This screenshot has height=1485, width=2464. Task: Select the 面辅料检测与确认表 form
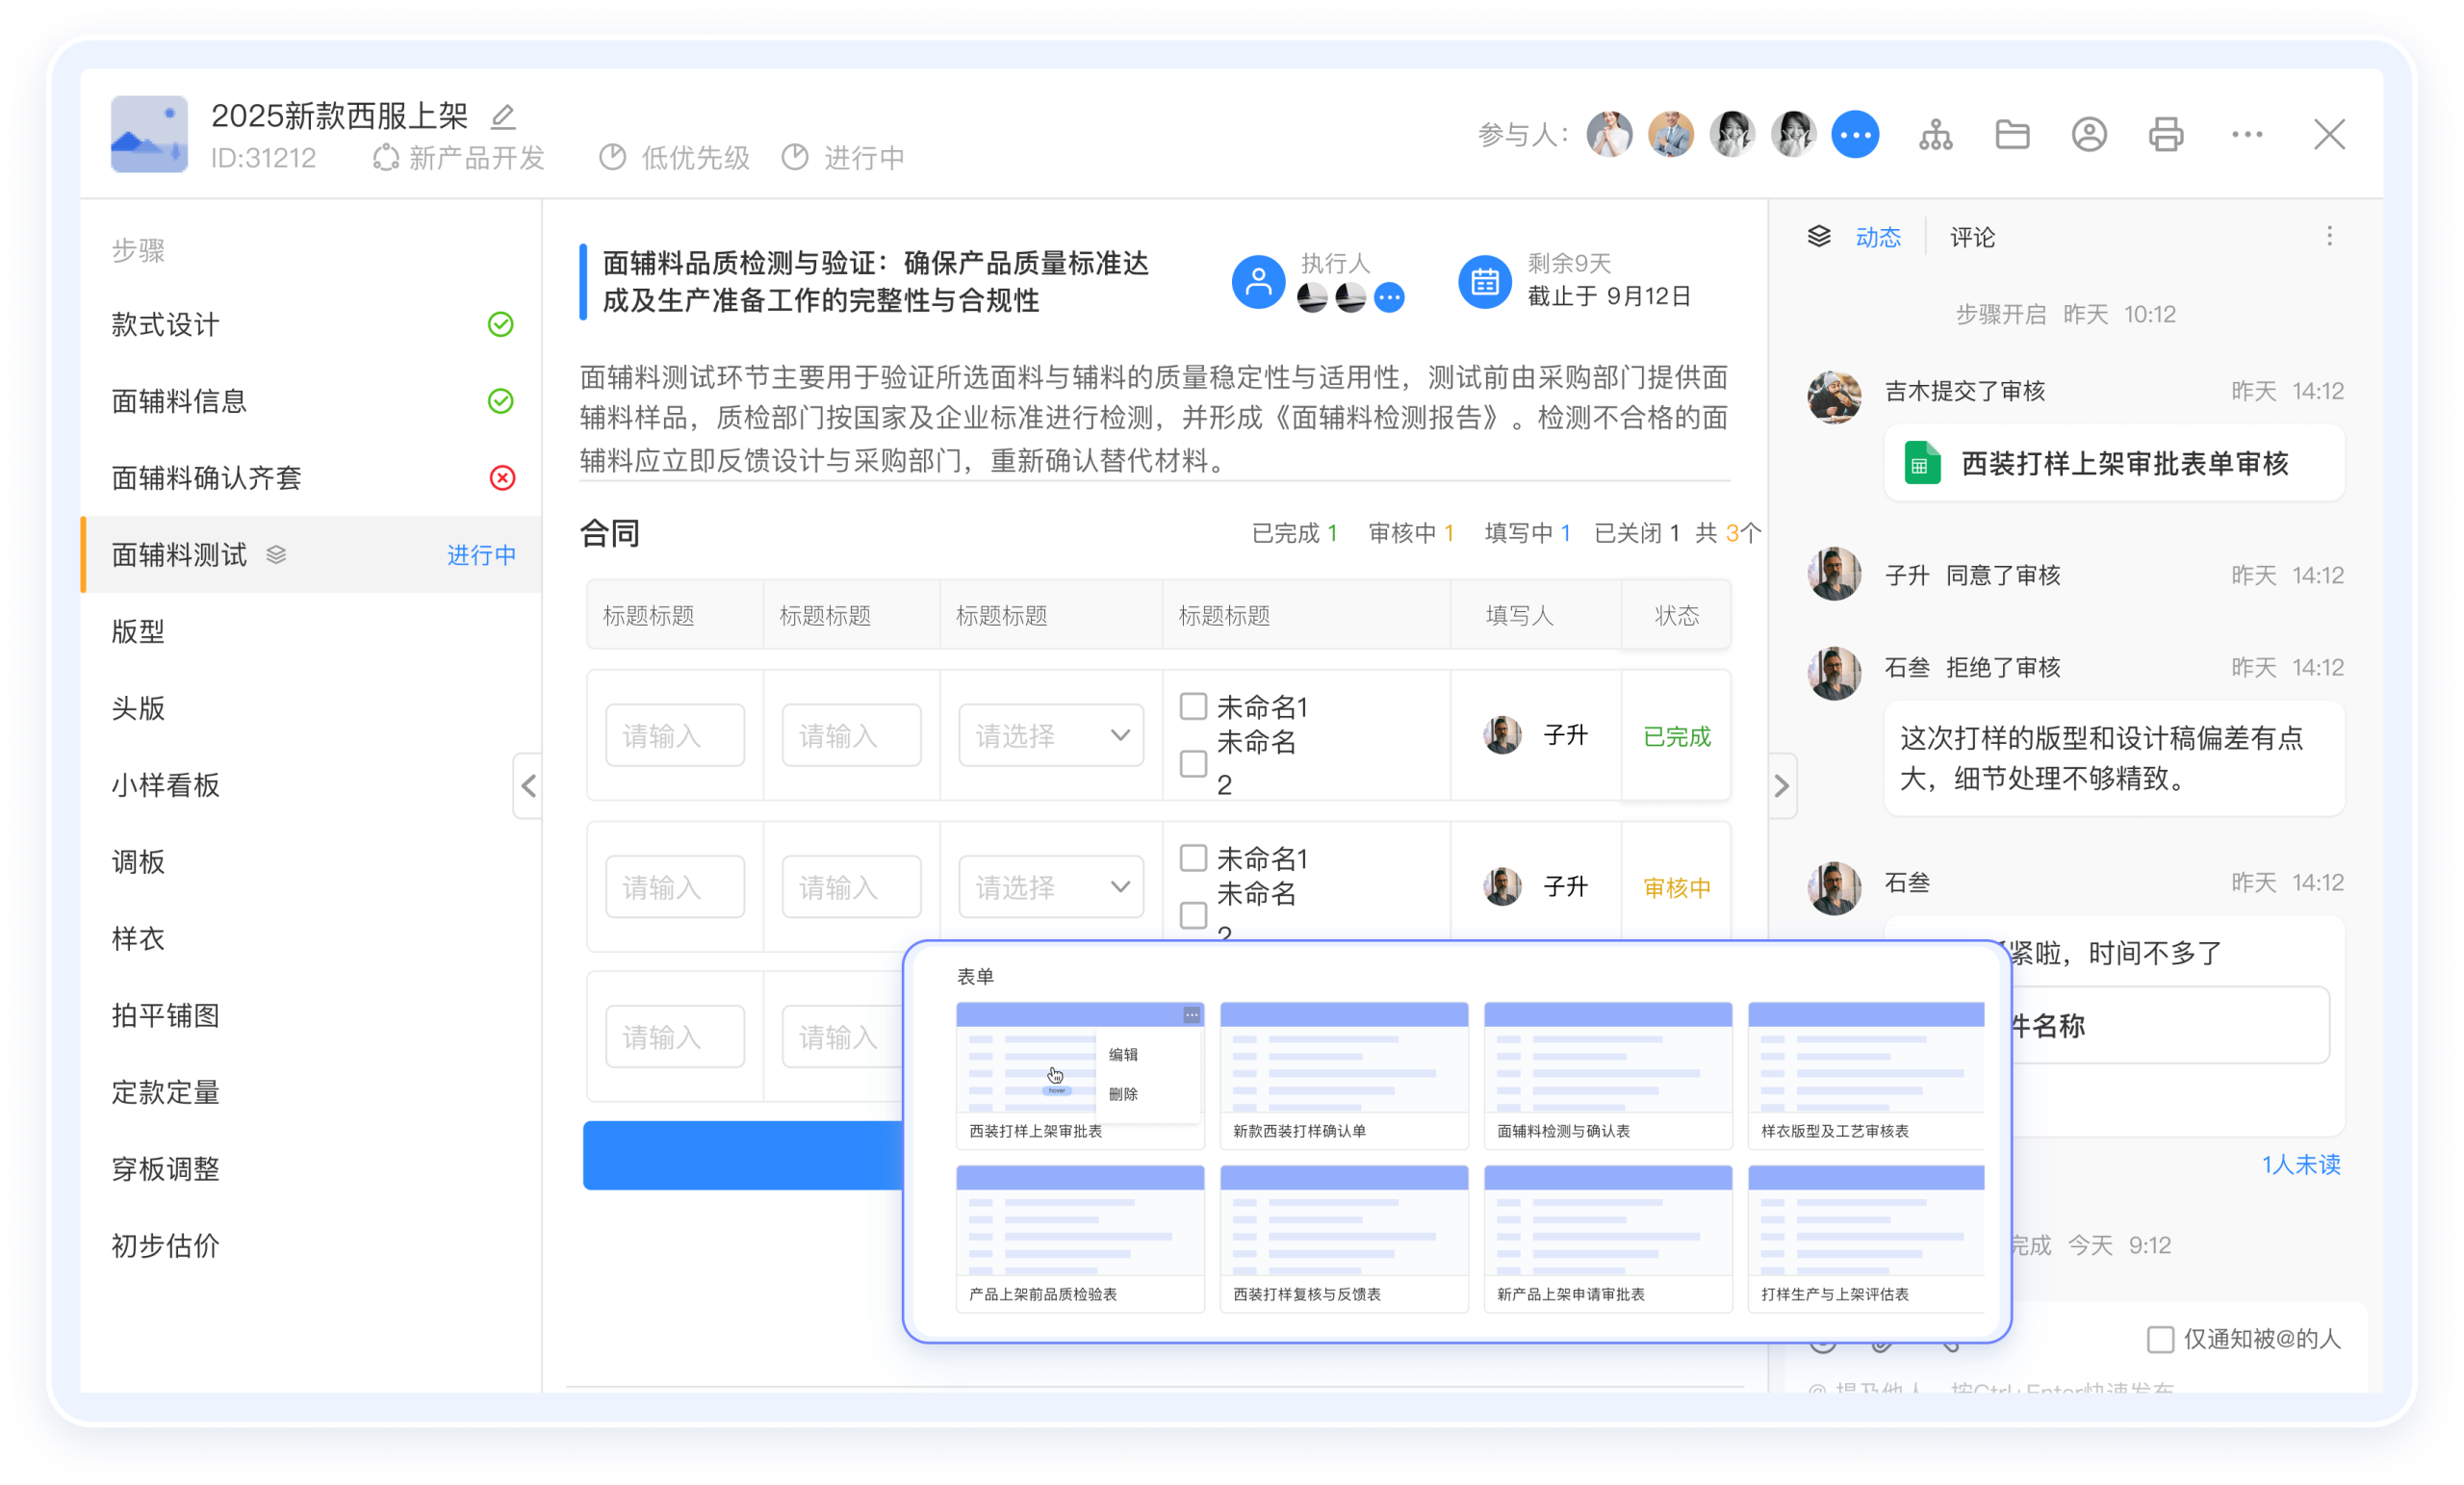[x=1607, y=1075]
